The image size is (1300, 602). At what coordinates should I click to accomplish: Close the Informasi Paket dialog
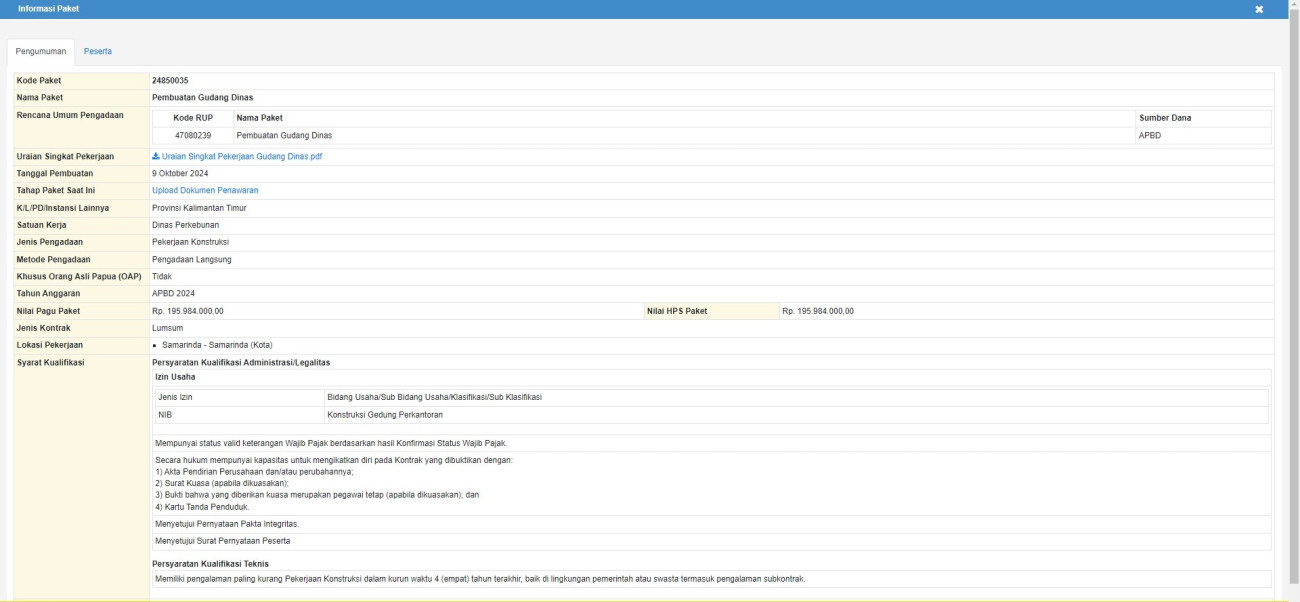(1259, 9)
